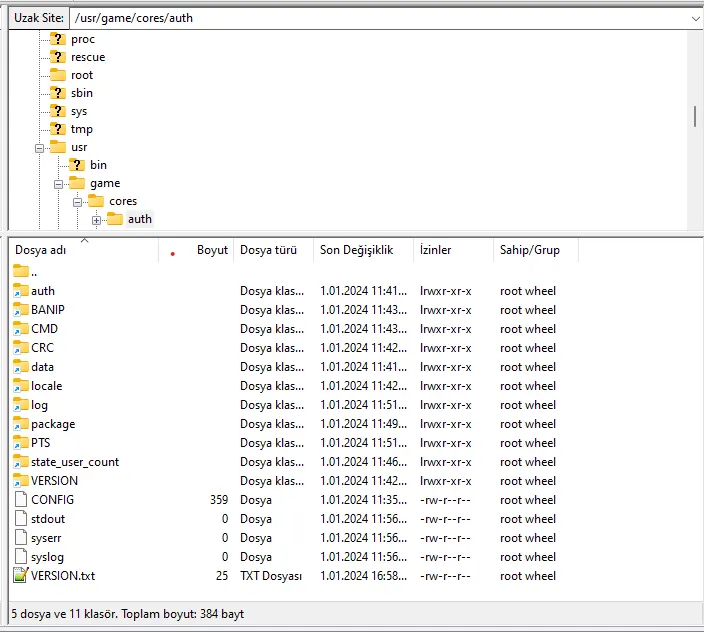Sort by Dosya adı column header
The height and width of the screenshot is (632, 704).
coord(84,250)
